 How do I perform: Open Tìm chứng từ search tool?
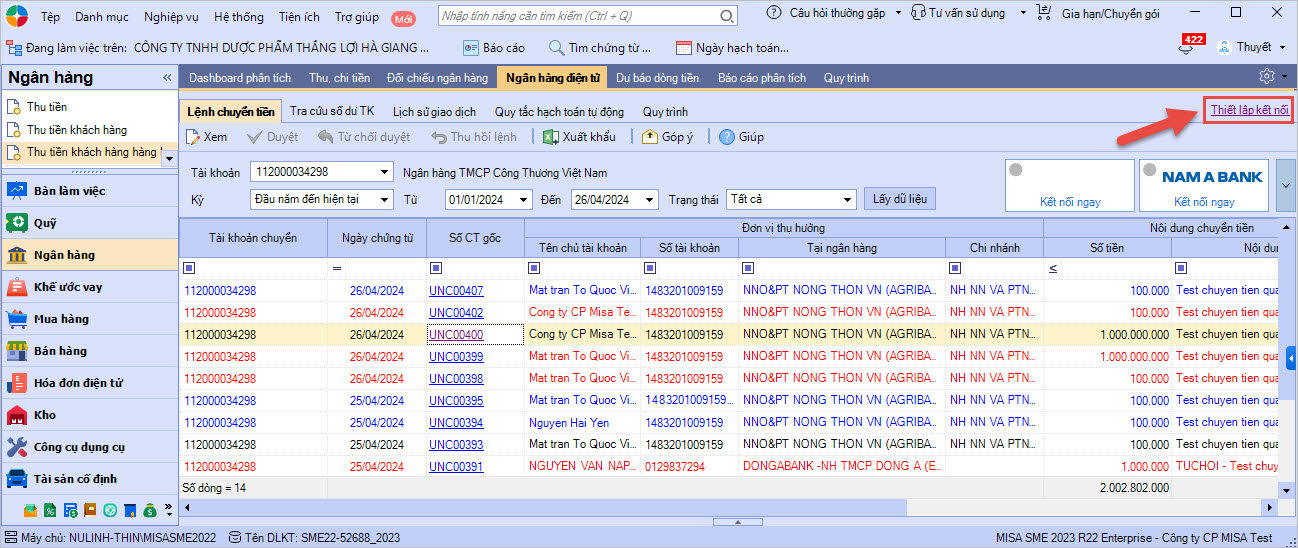point(600,48)
